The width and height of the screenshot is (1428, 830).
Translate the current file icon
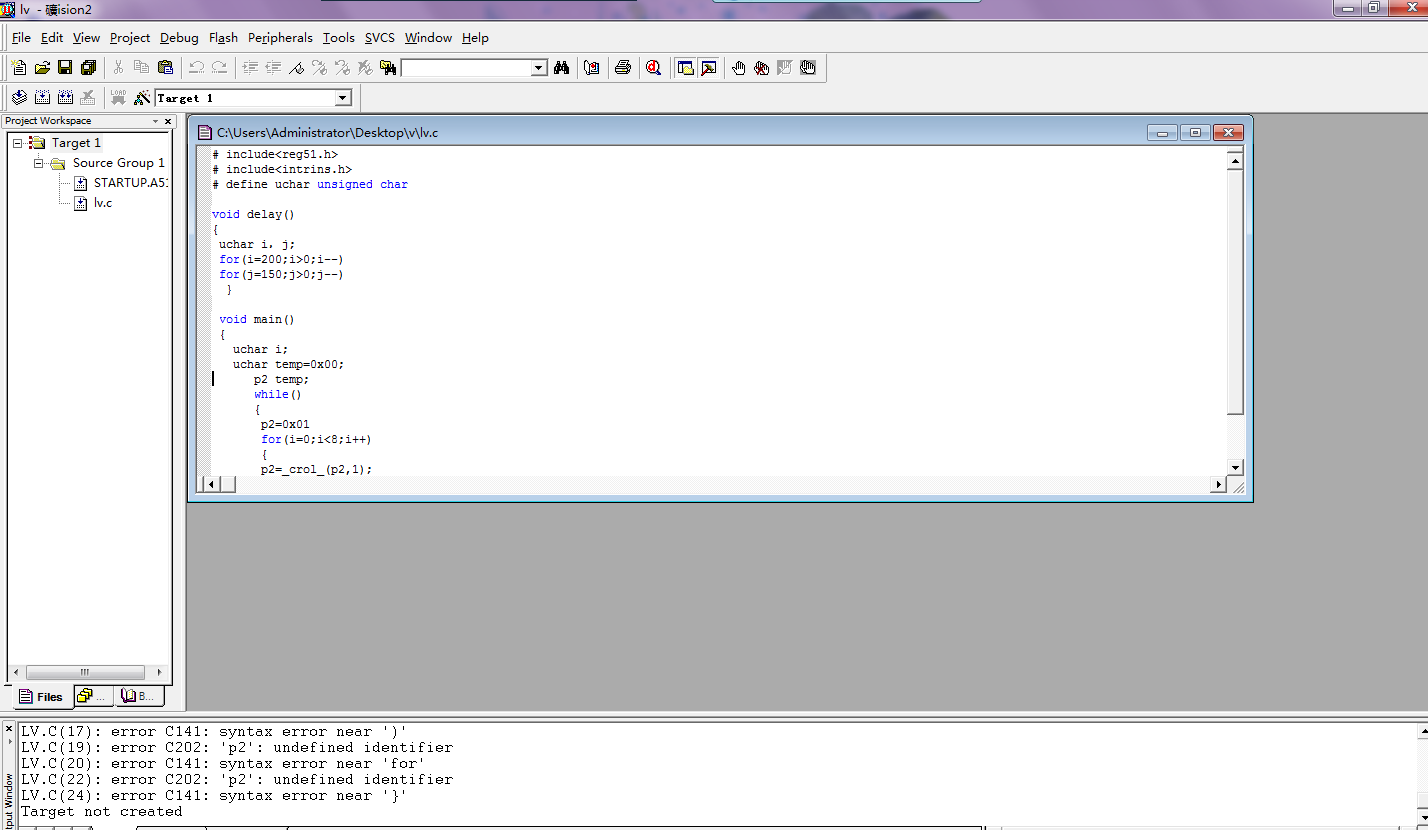click(19, 97)
